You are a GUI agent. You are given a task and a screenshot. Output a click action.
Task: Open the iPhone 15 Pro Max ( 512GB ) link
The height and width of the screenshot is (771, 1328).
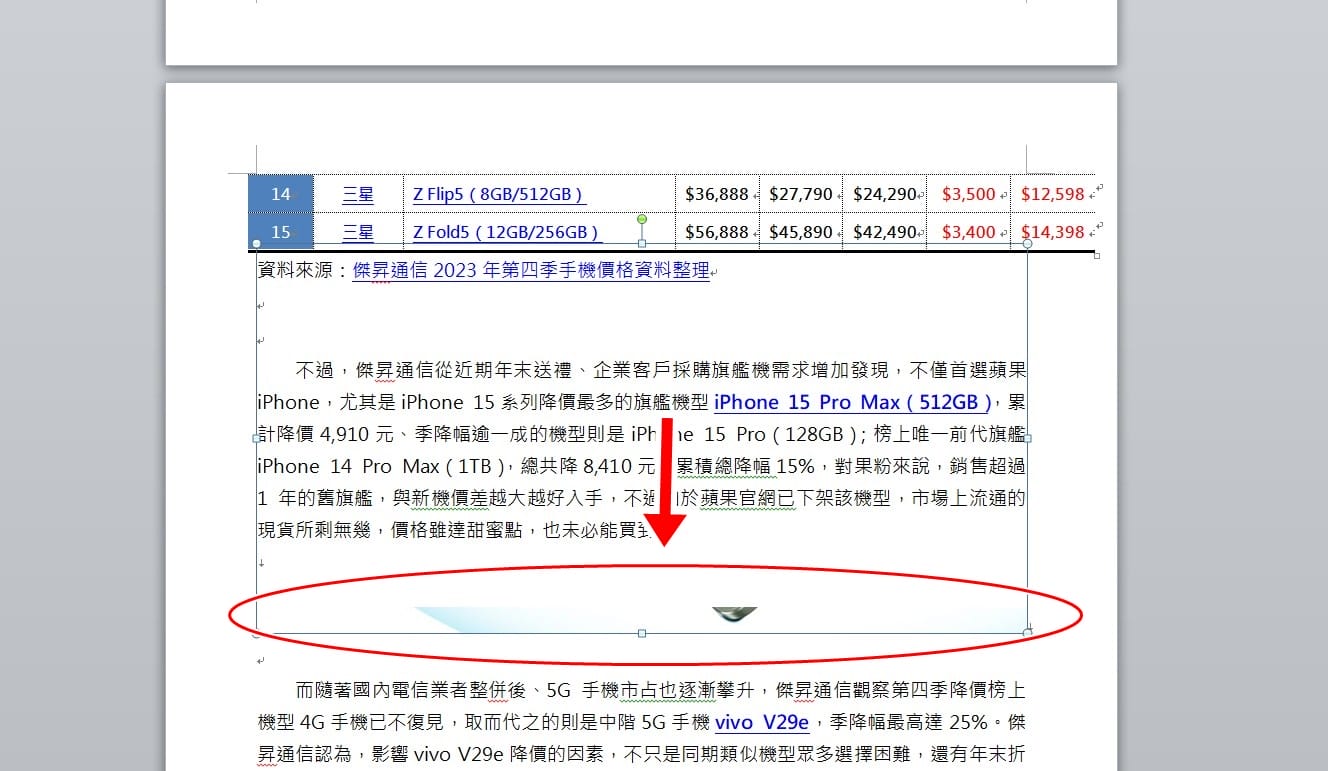click(x=852, y=402)
